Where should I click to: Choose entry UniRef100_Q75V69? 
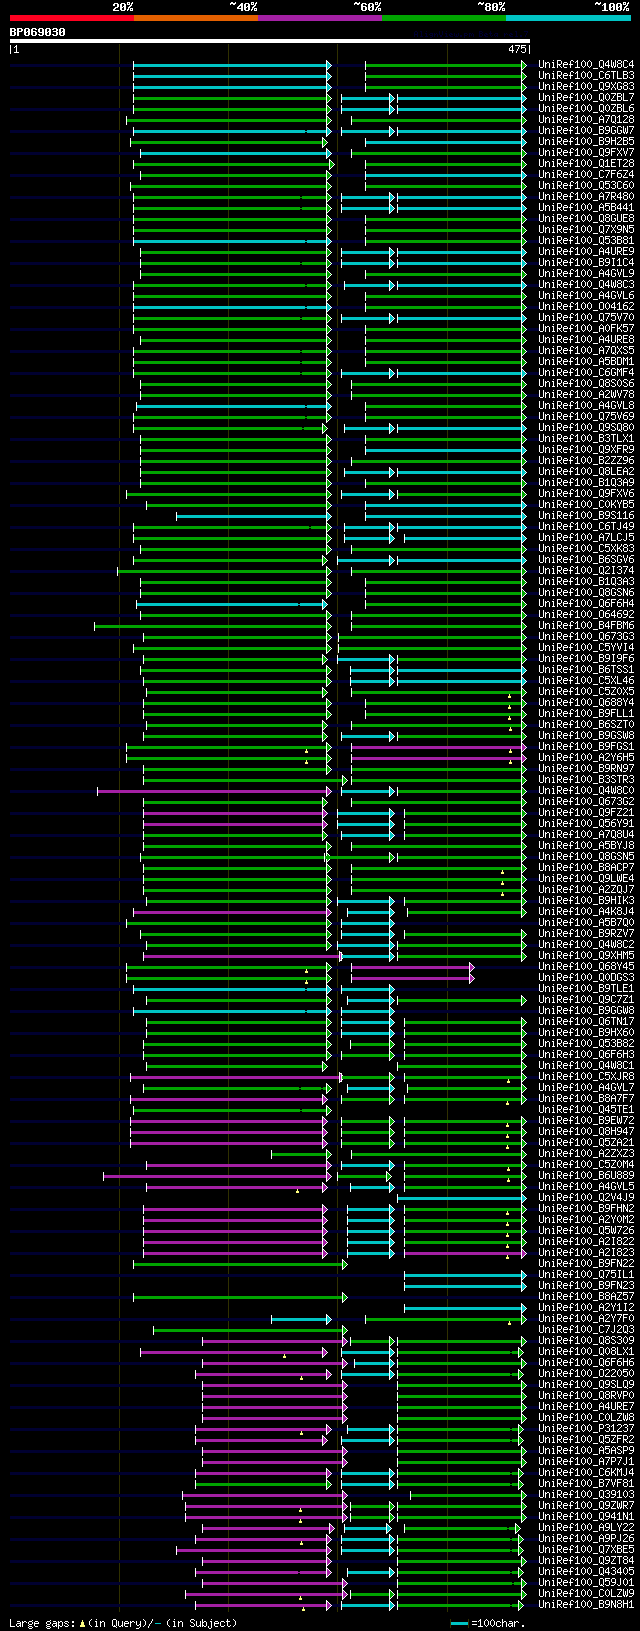pyautogui.click(x=586, y=416)
